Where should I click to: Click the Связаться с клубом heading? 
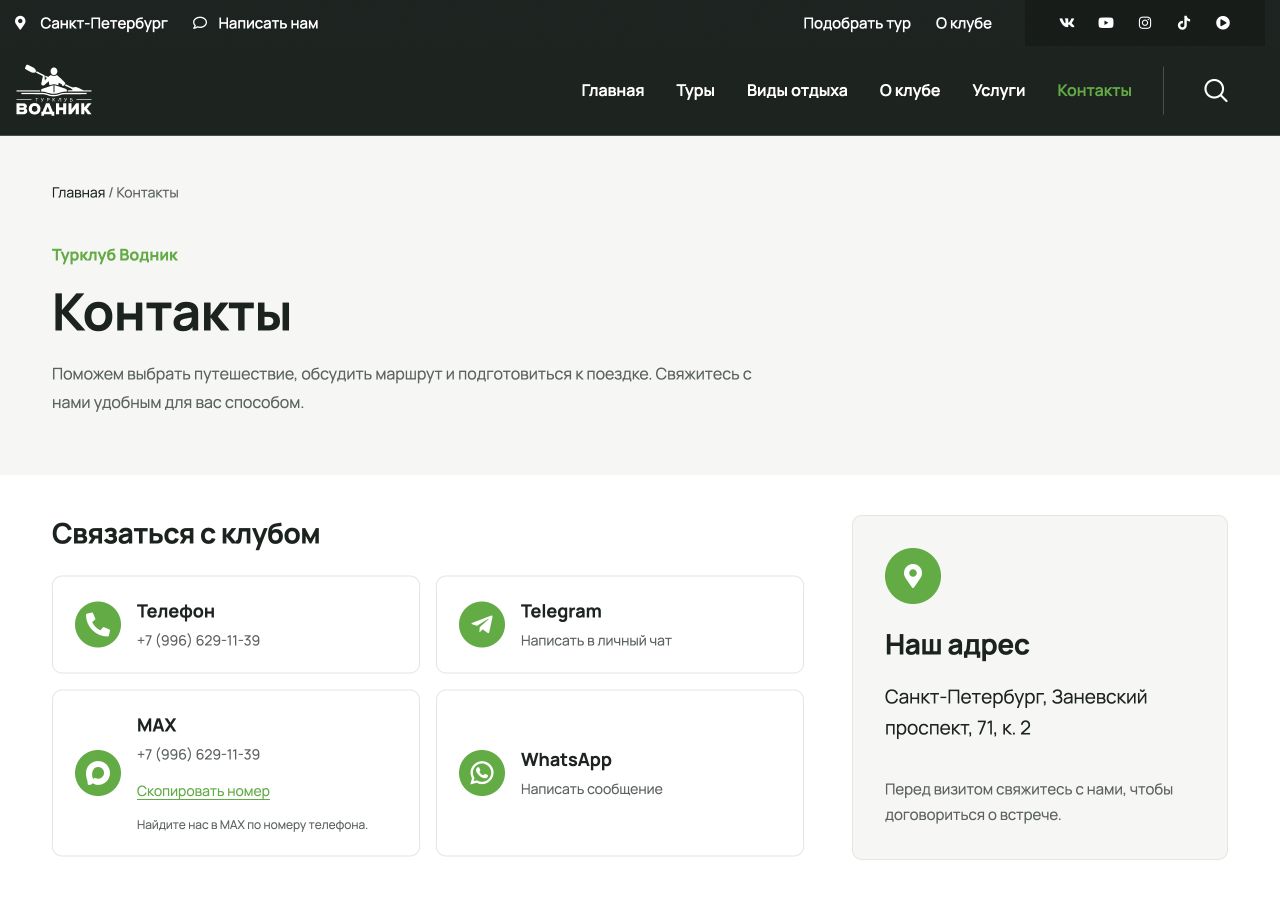pyautogui.click(x=186, y=534)
